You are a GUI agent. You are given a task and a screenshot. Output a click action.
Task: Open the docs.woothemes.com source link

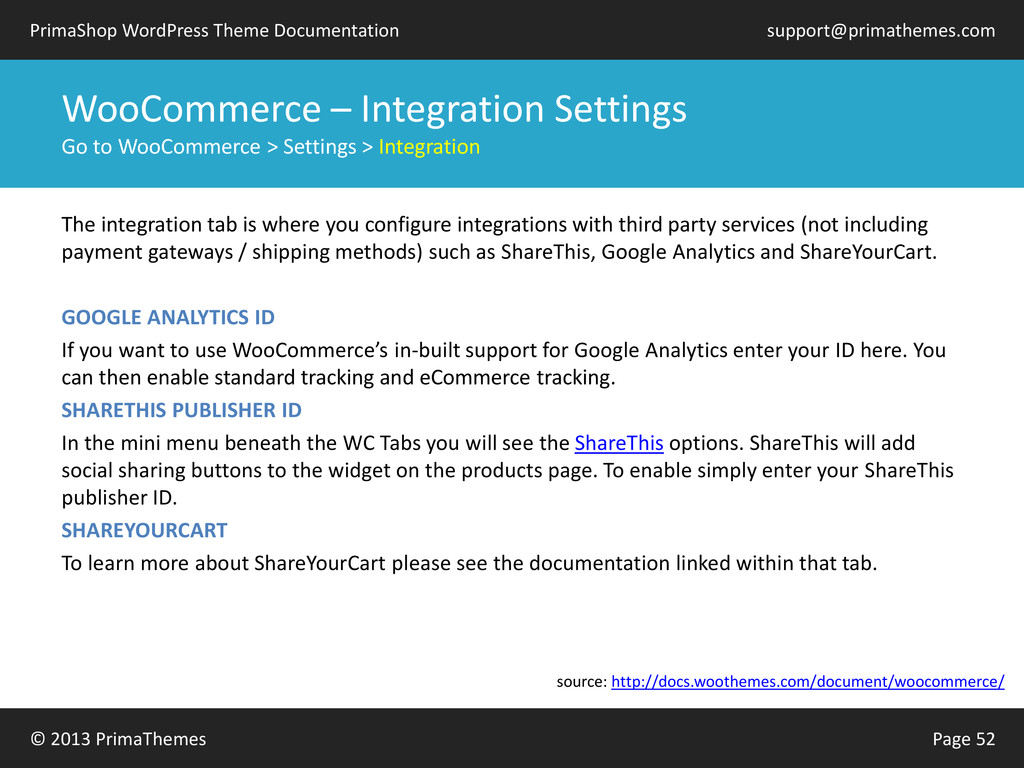coord(808,682)
